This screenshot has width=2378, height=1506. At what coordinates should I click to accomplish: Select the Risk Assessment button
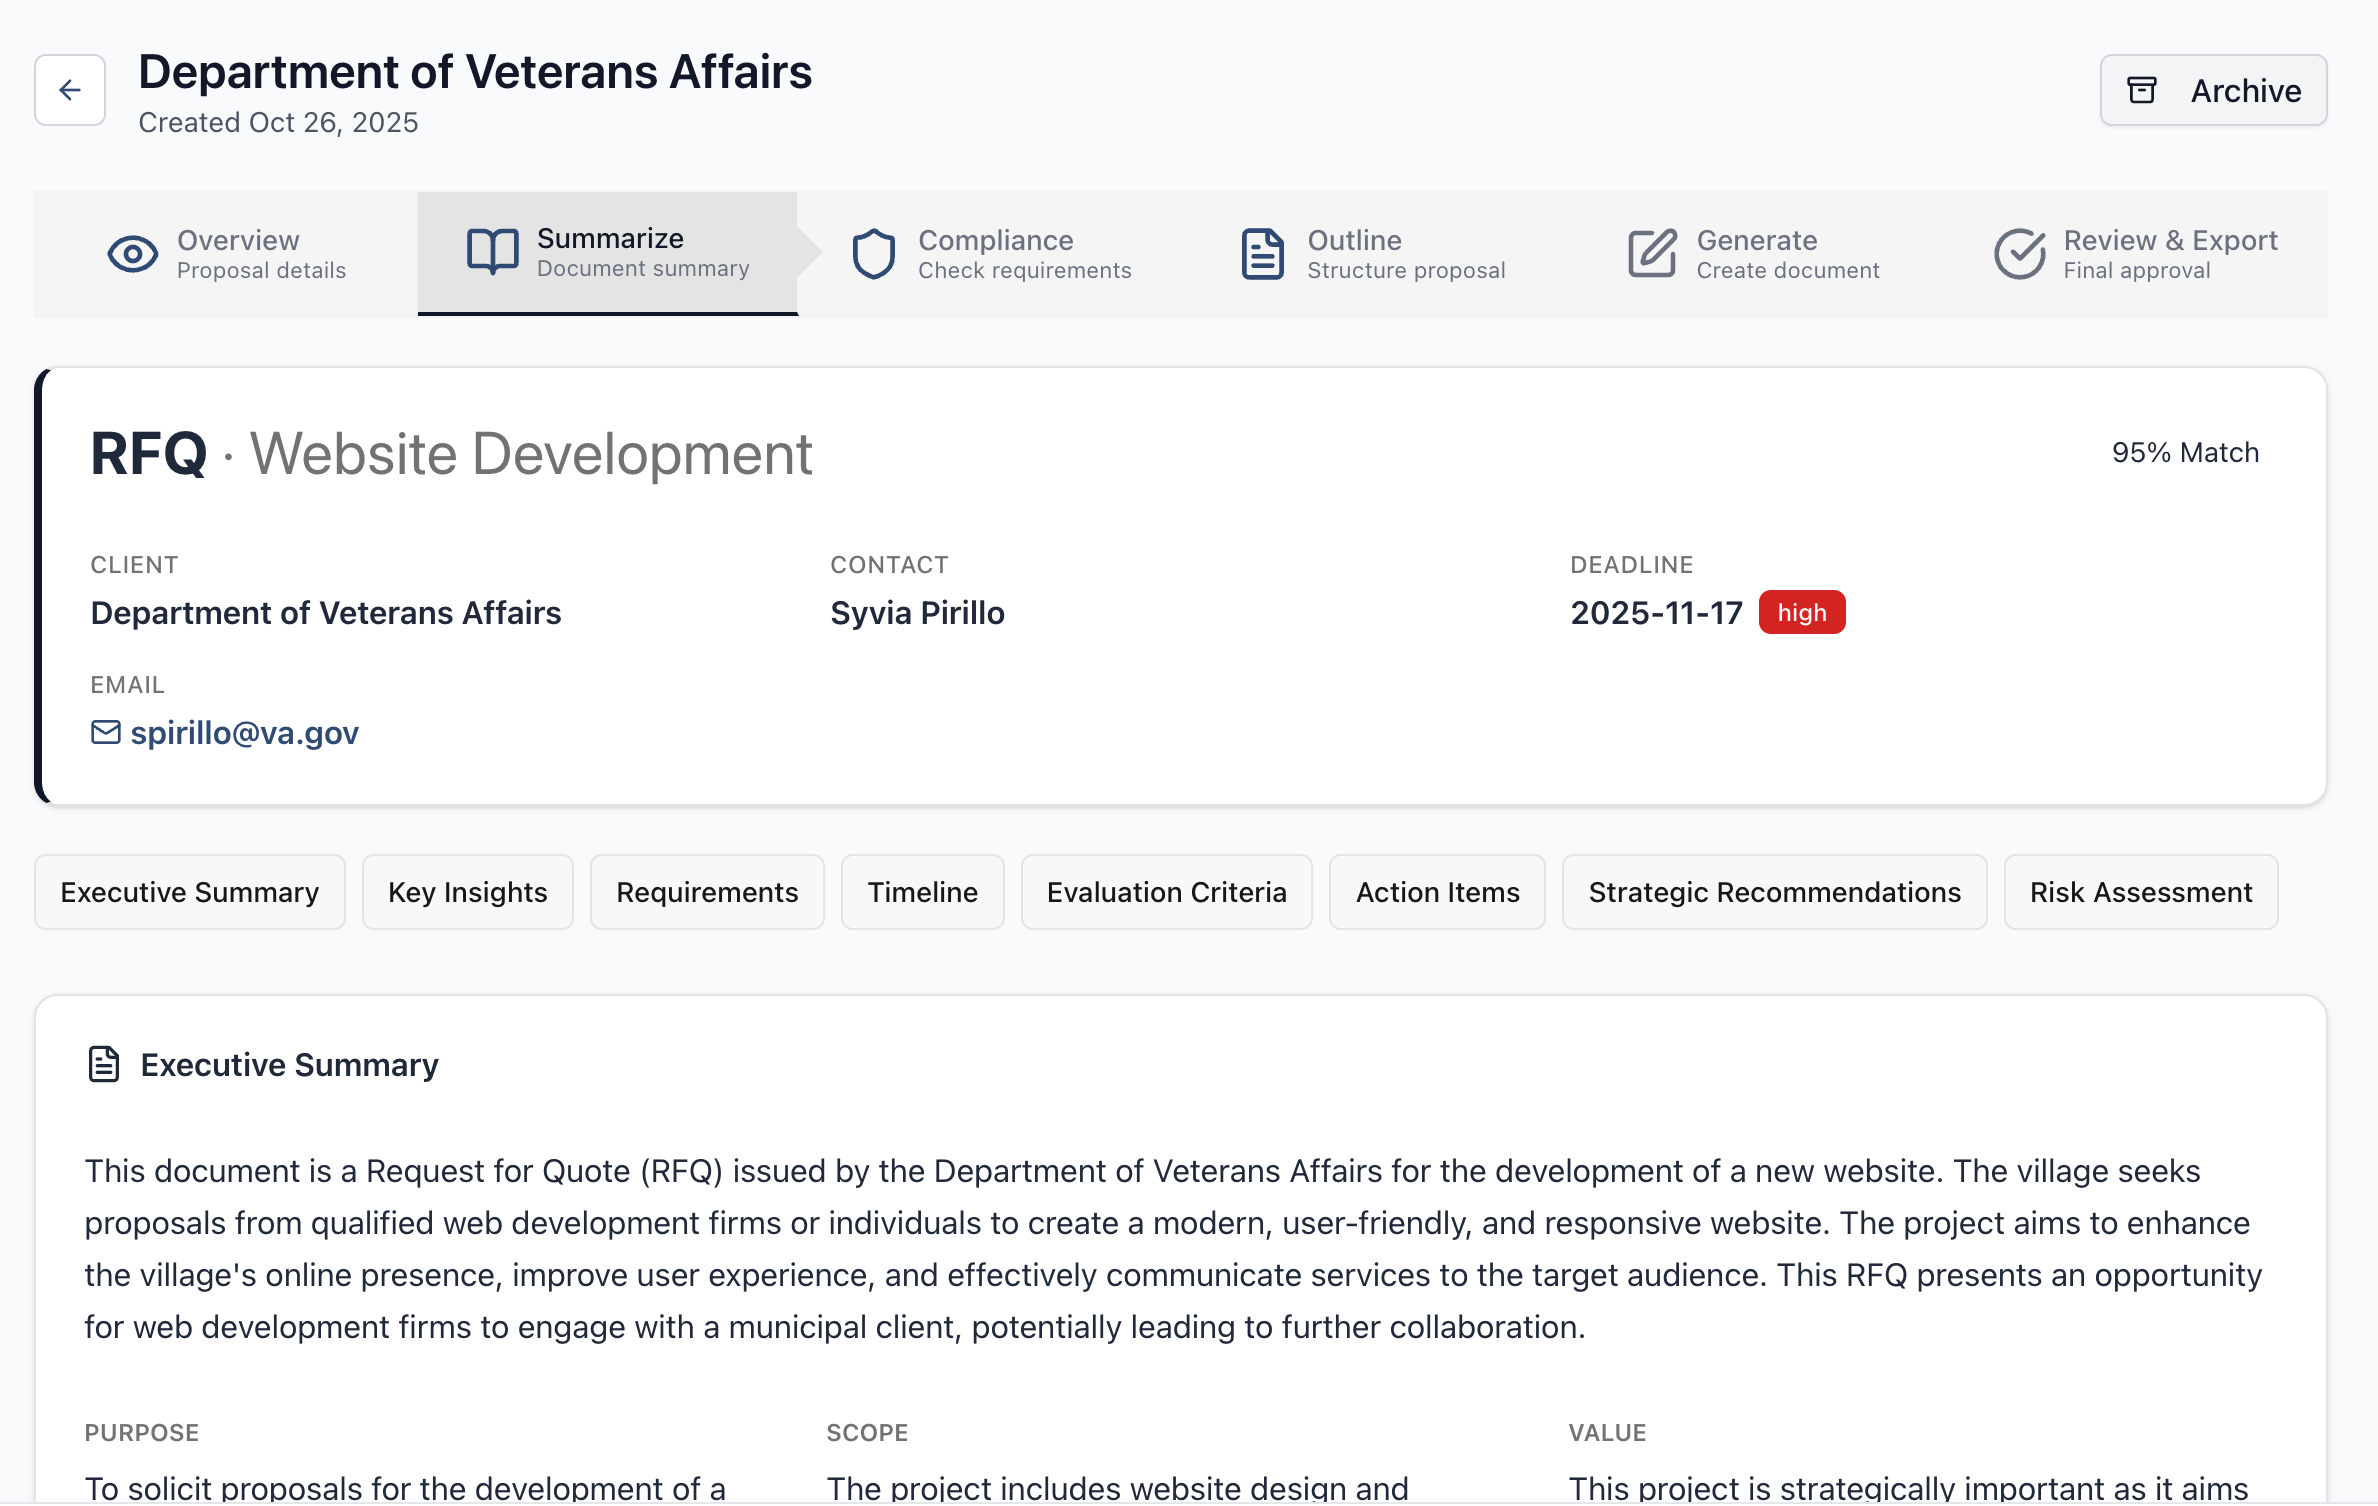pyautogui.click(x=2140, y=892)
